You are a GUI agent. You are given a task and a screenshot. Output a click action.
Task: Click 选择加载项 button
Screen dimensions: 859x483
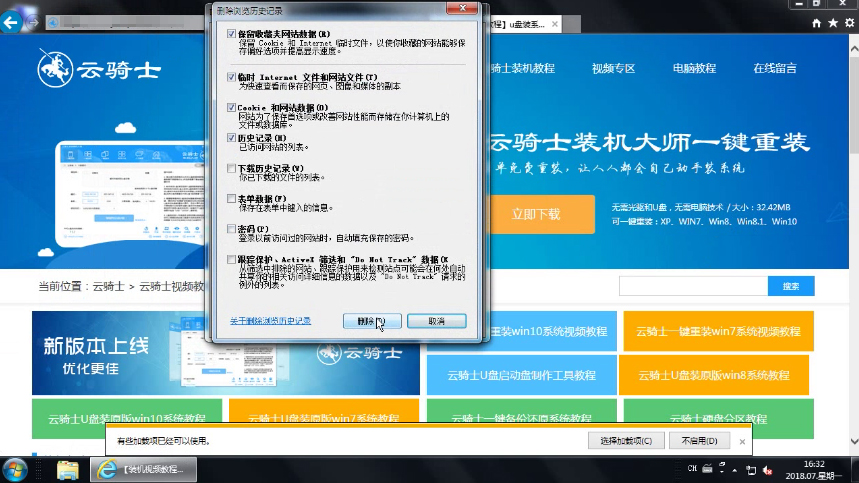(626, 441)
